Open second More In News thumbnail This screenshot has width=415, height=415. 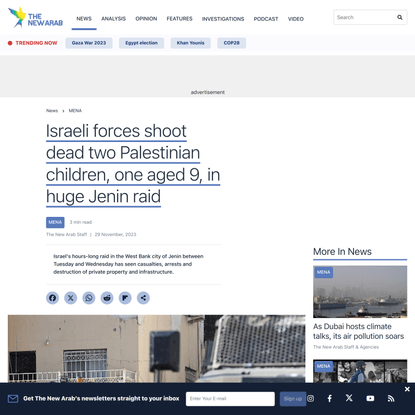[360, 371]
